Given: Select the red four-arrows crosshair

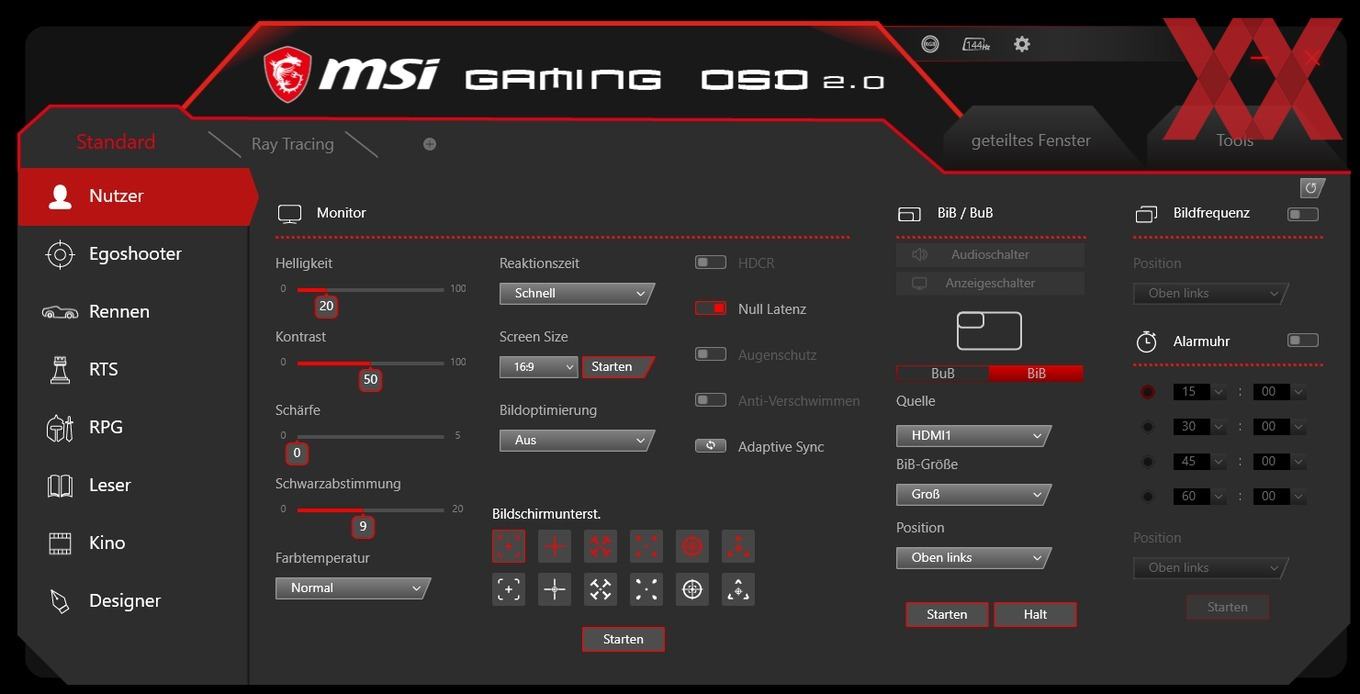Looking at the screenshot, I should point(600,546).
